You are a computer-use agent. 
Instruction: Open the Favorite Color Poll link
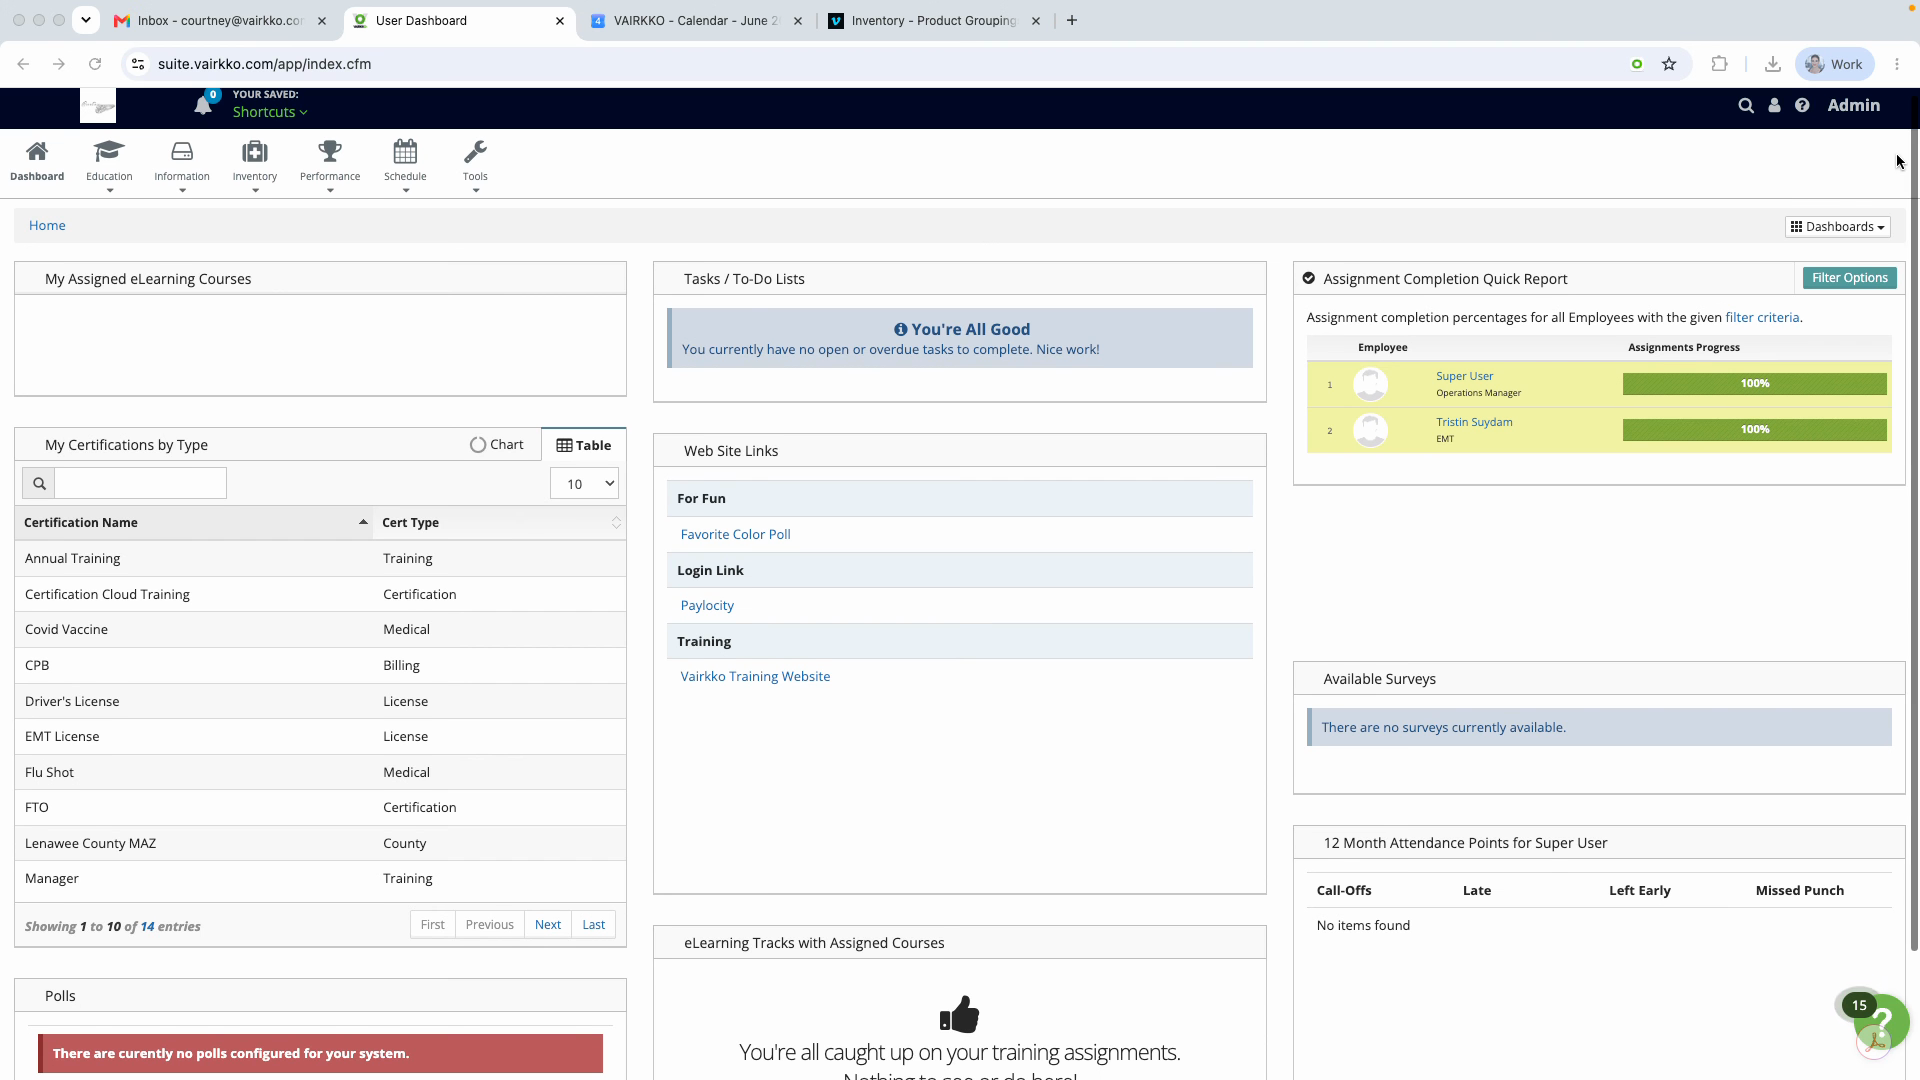point(736,535)
